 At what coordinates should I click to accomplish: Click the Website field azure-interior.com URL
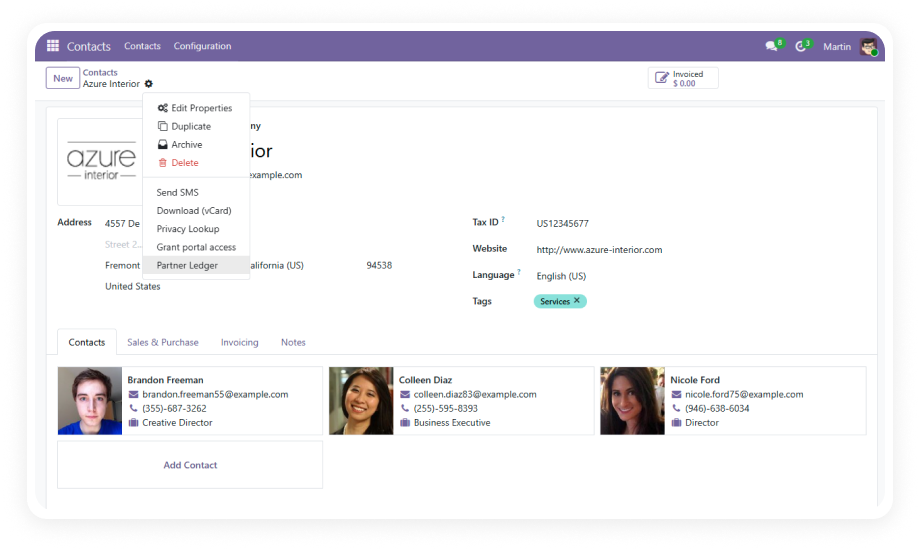599,249
